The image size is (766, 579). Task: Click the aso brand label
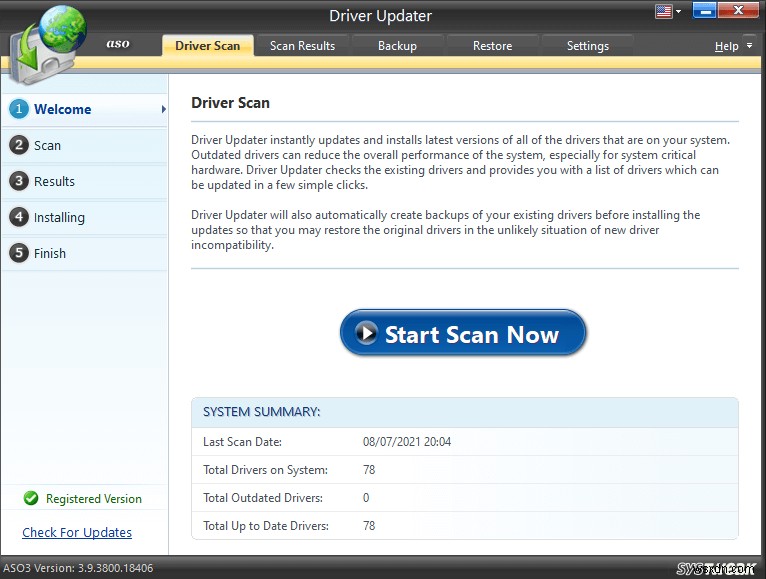pos(118,43)
